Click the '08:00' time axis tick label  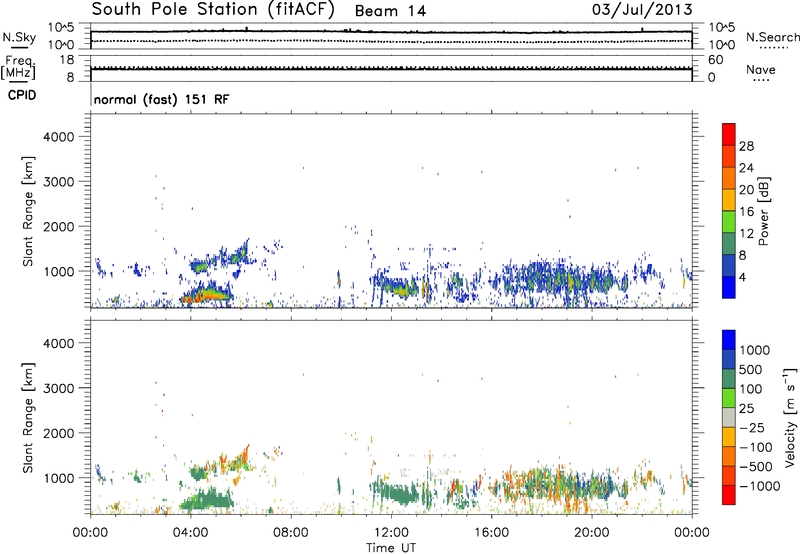coord(290,533)
